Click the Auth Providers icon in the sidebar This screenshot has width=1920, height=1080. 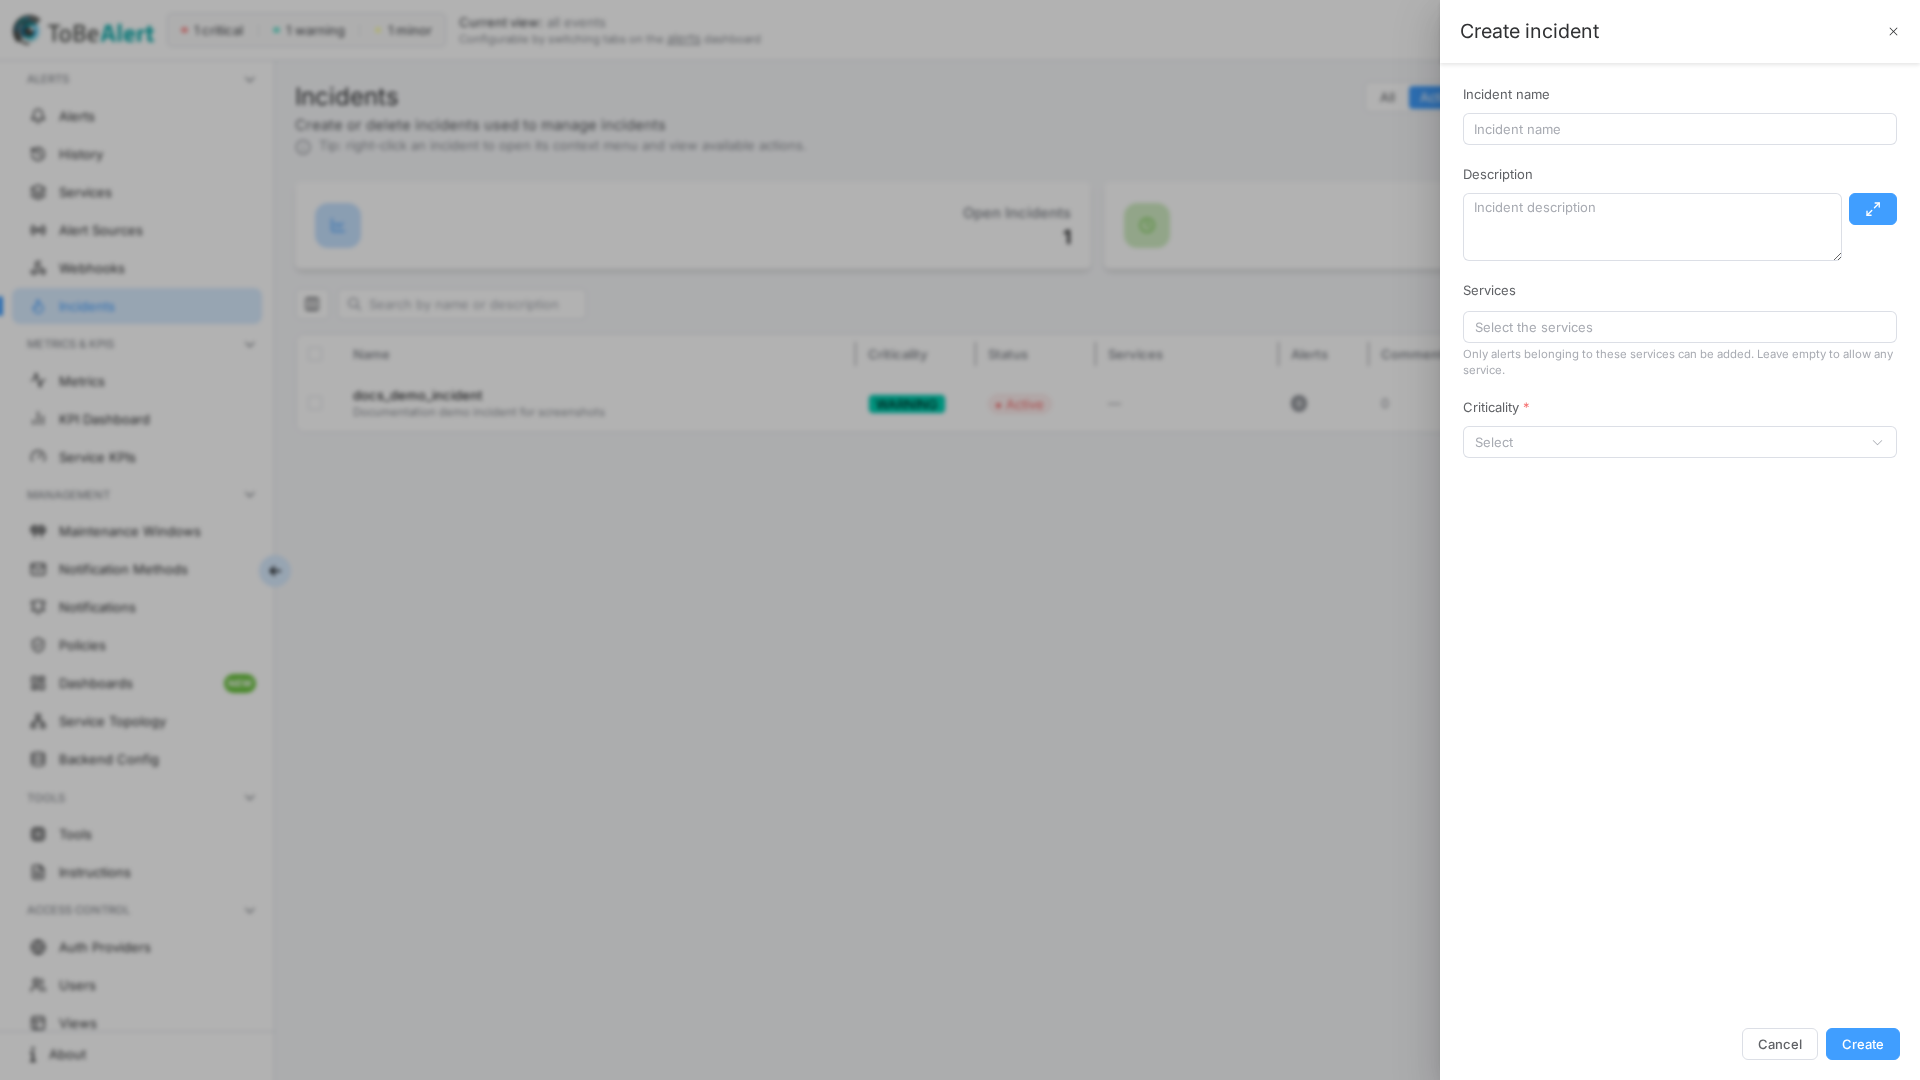click(x=38, y=947)
